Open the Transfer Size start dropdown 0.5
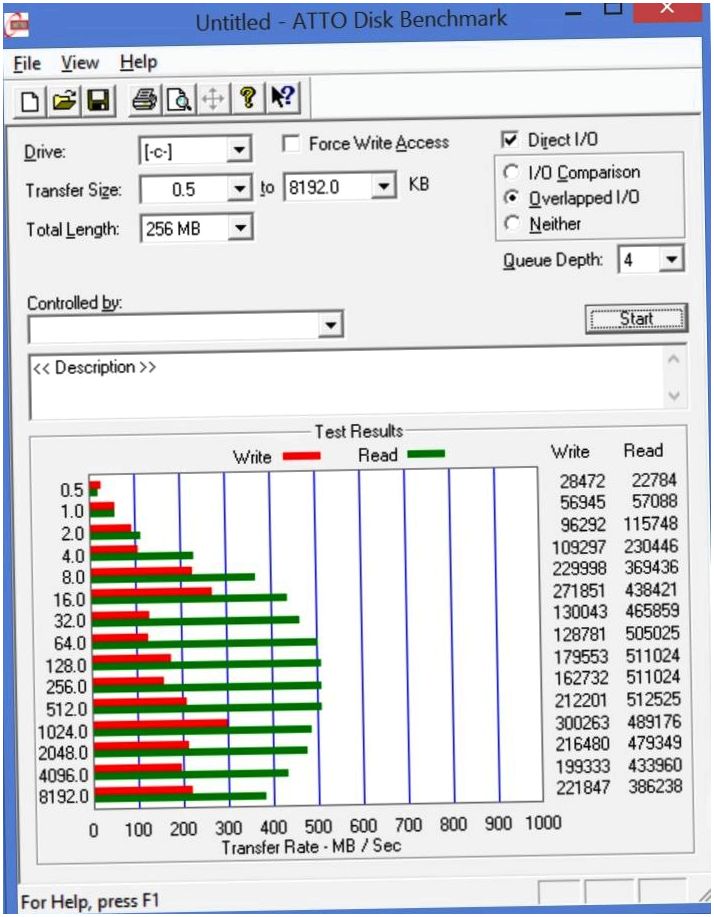Screen dimensions: 714x917 pos(240,189)
